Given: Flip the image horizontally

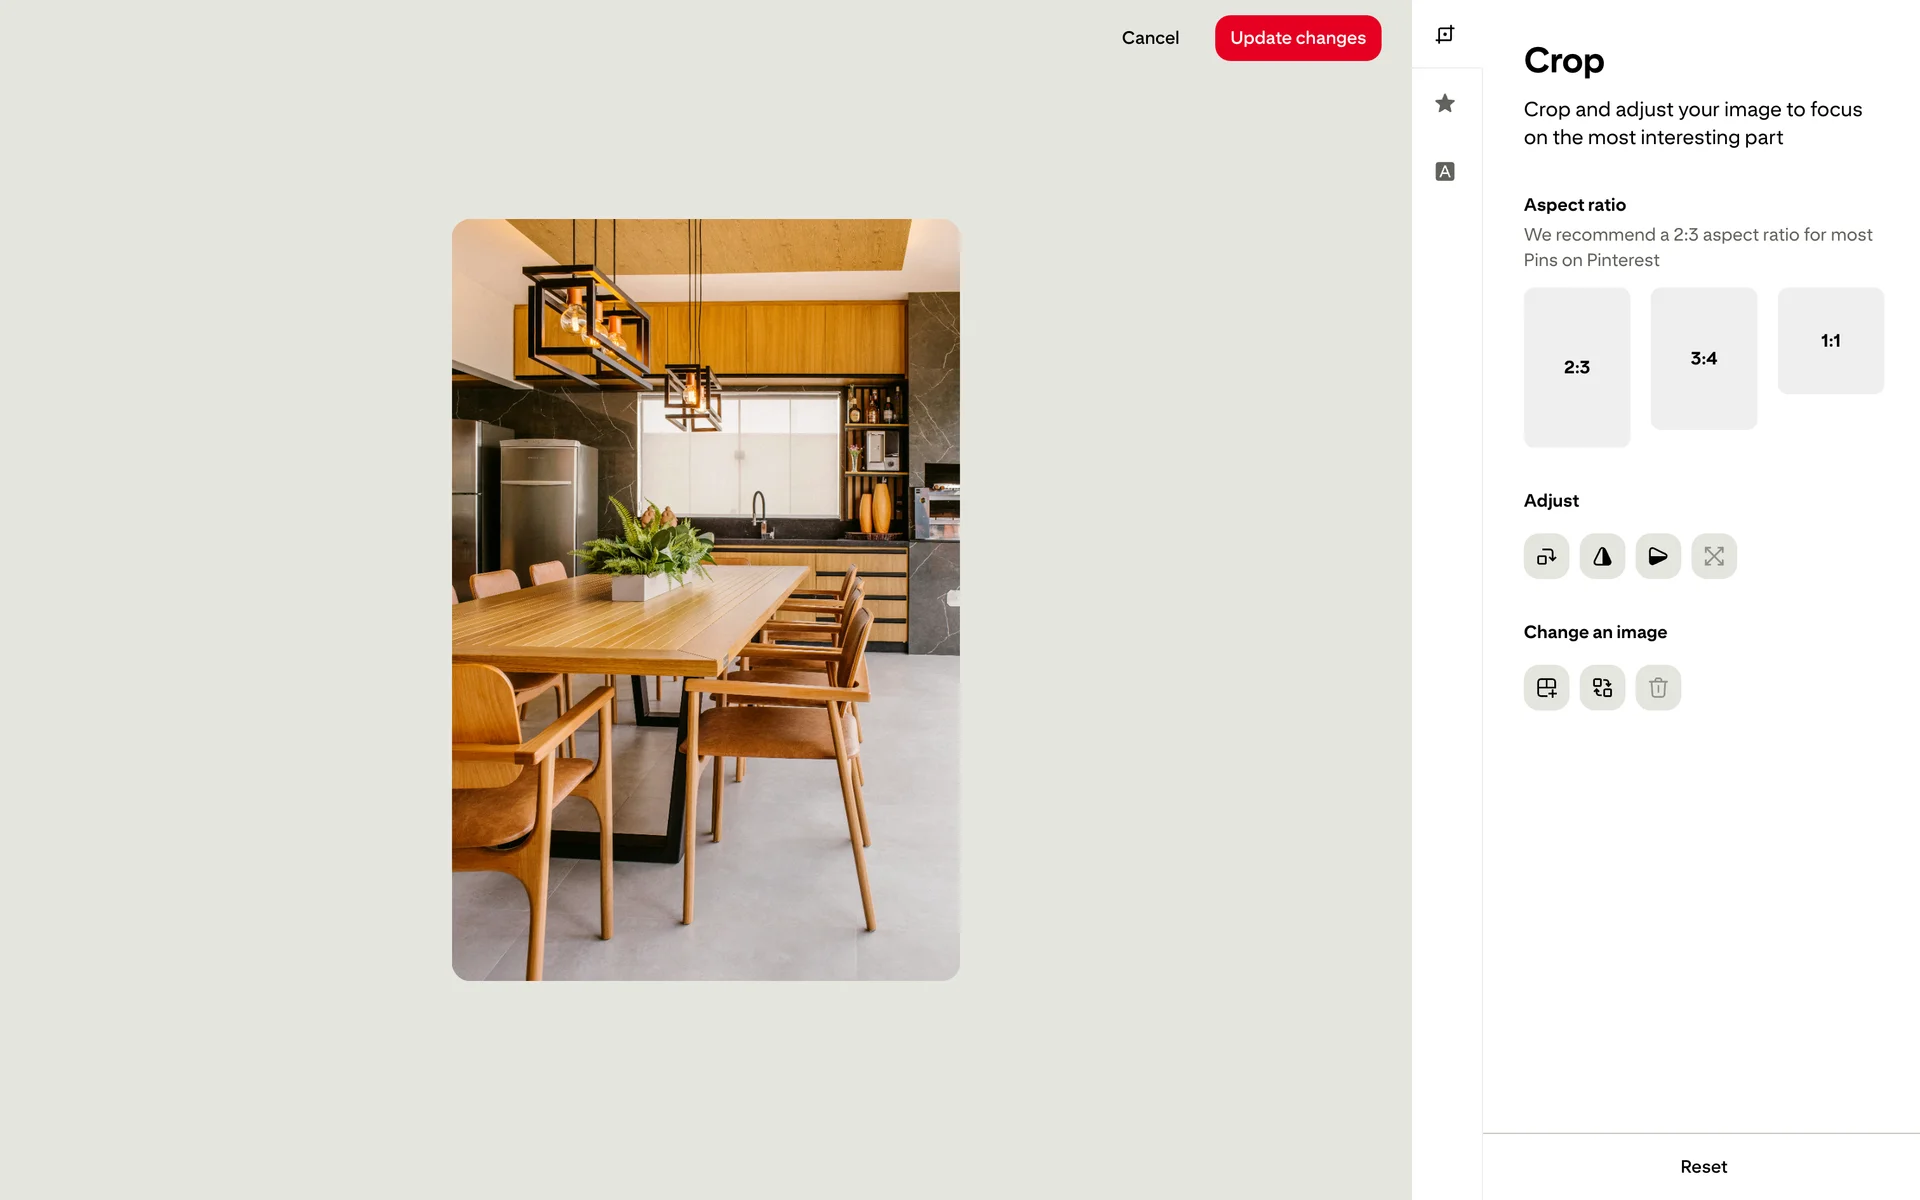Looking at the screenshot, I should (1602, 556).
